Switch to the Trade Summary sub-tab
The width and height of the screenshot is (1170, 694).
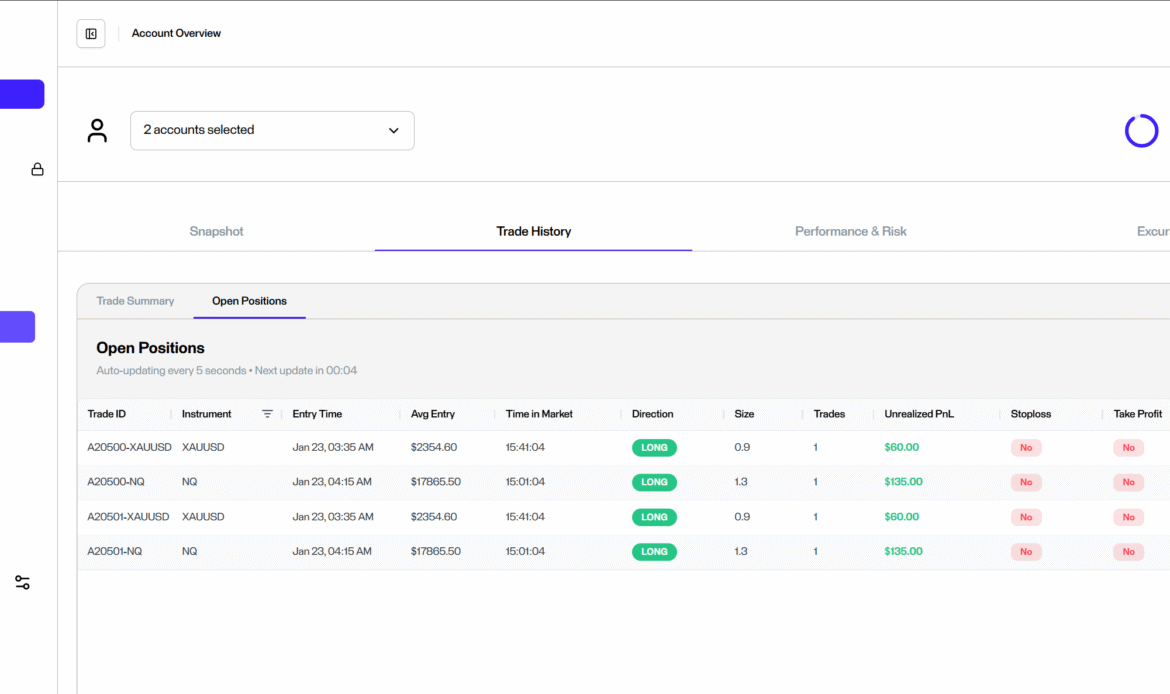(x=135, y=301)
